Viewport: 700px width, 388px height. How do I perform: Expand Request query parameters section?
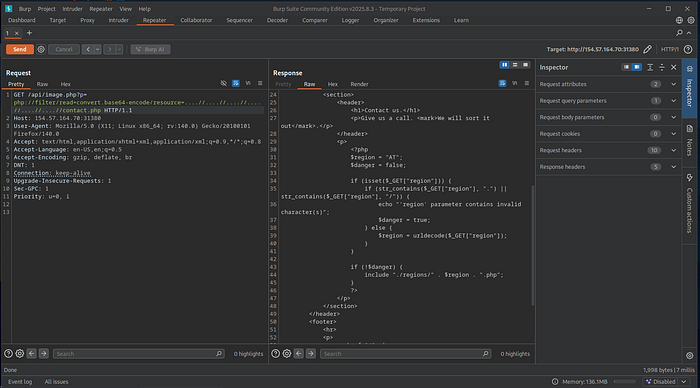click(608, 100)
